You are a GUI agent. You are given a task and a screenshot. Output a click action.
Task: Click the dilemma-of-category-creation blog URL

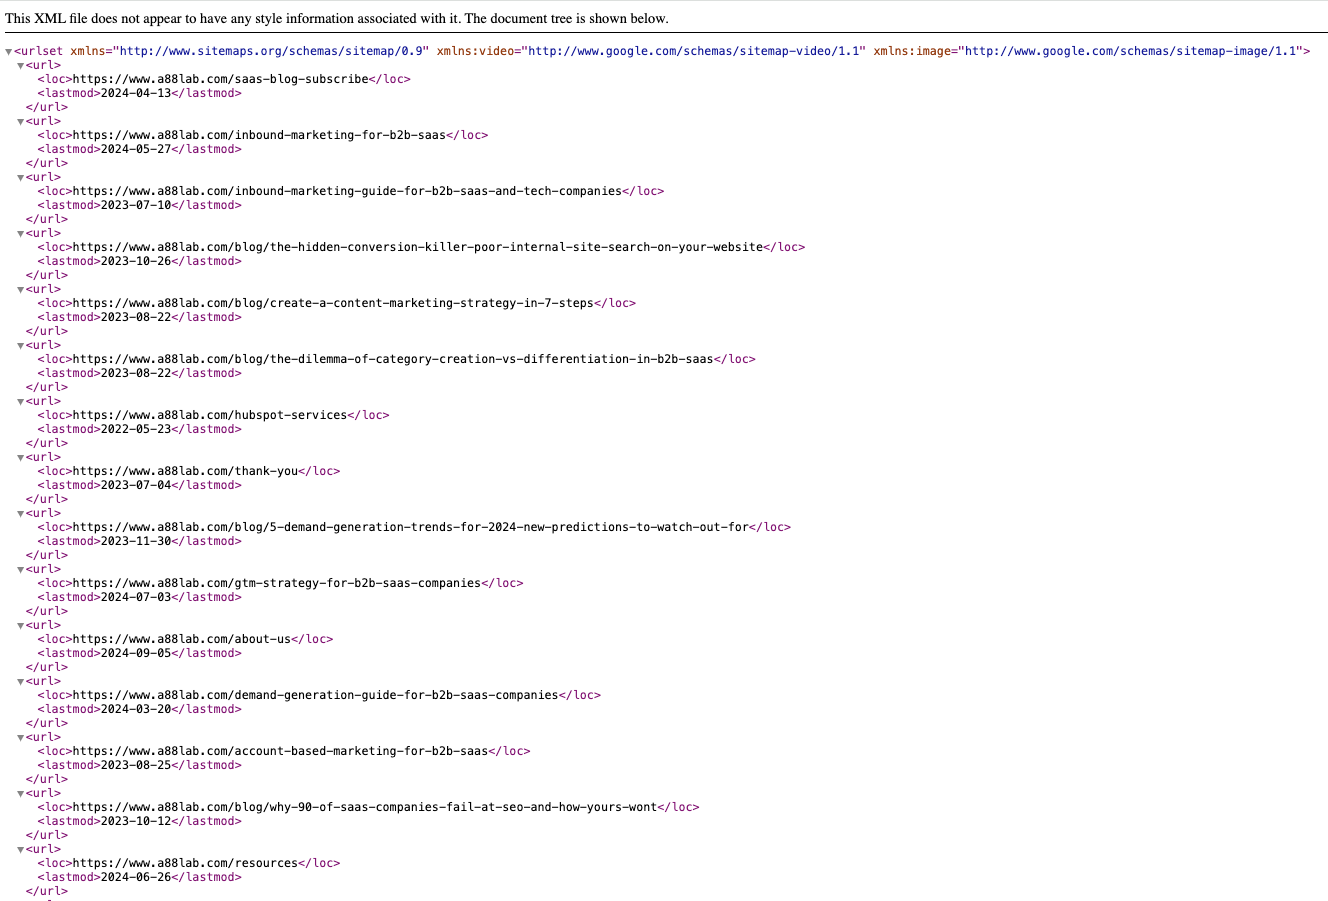[393, 359]
